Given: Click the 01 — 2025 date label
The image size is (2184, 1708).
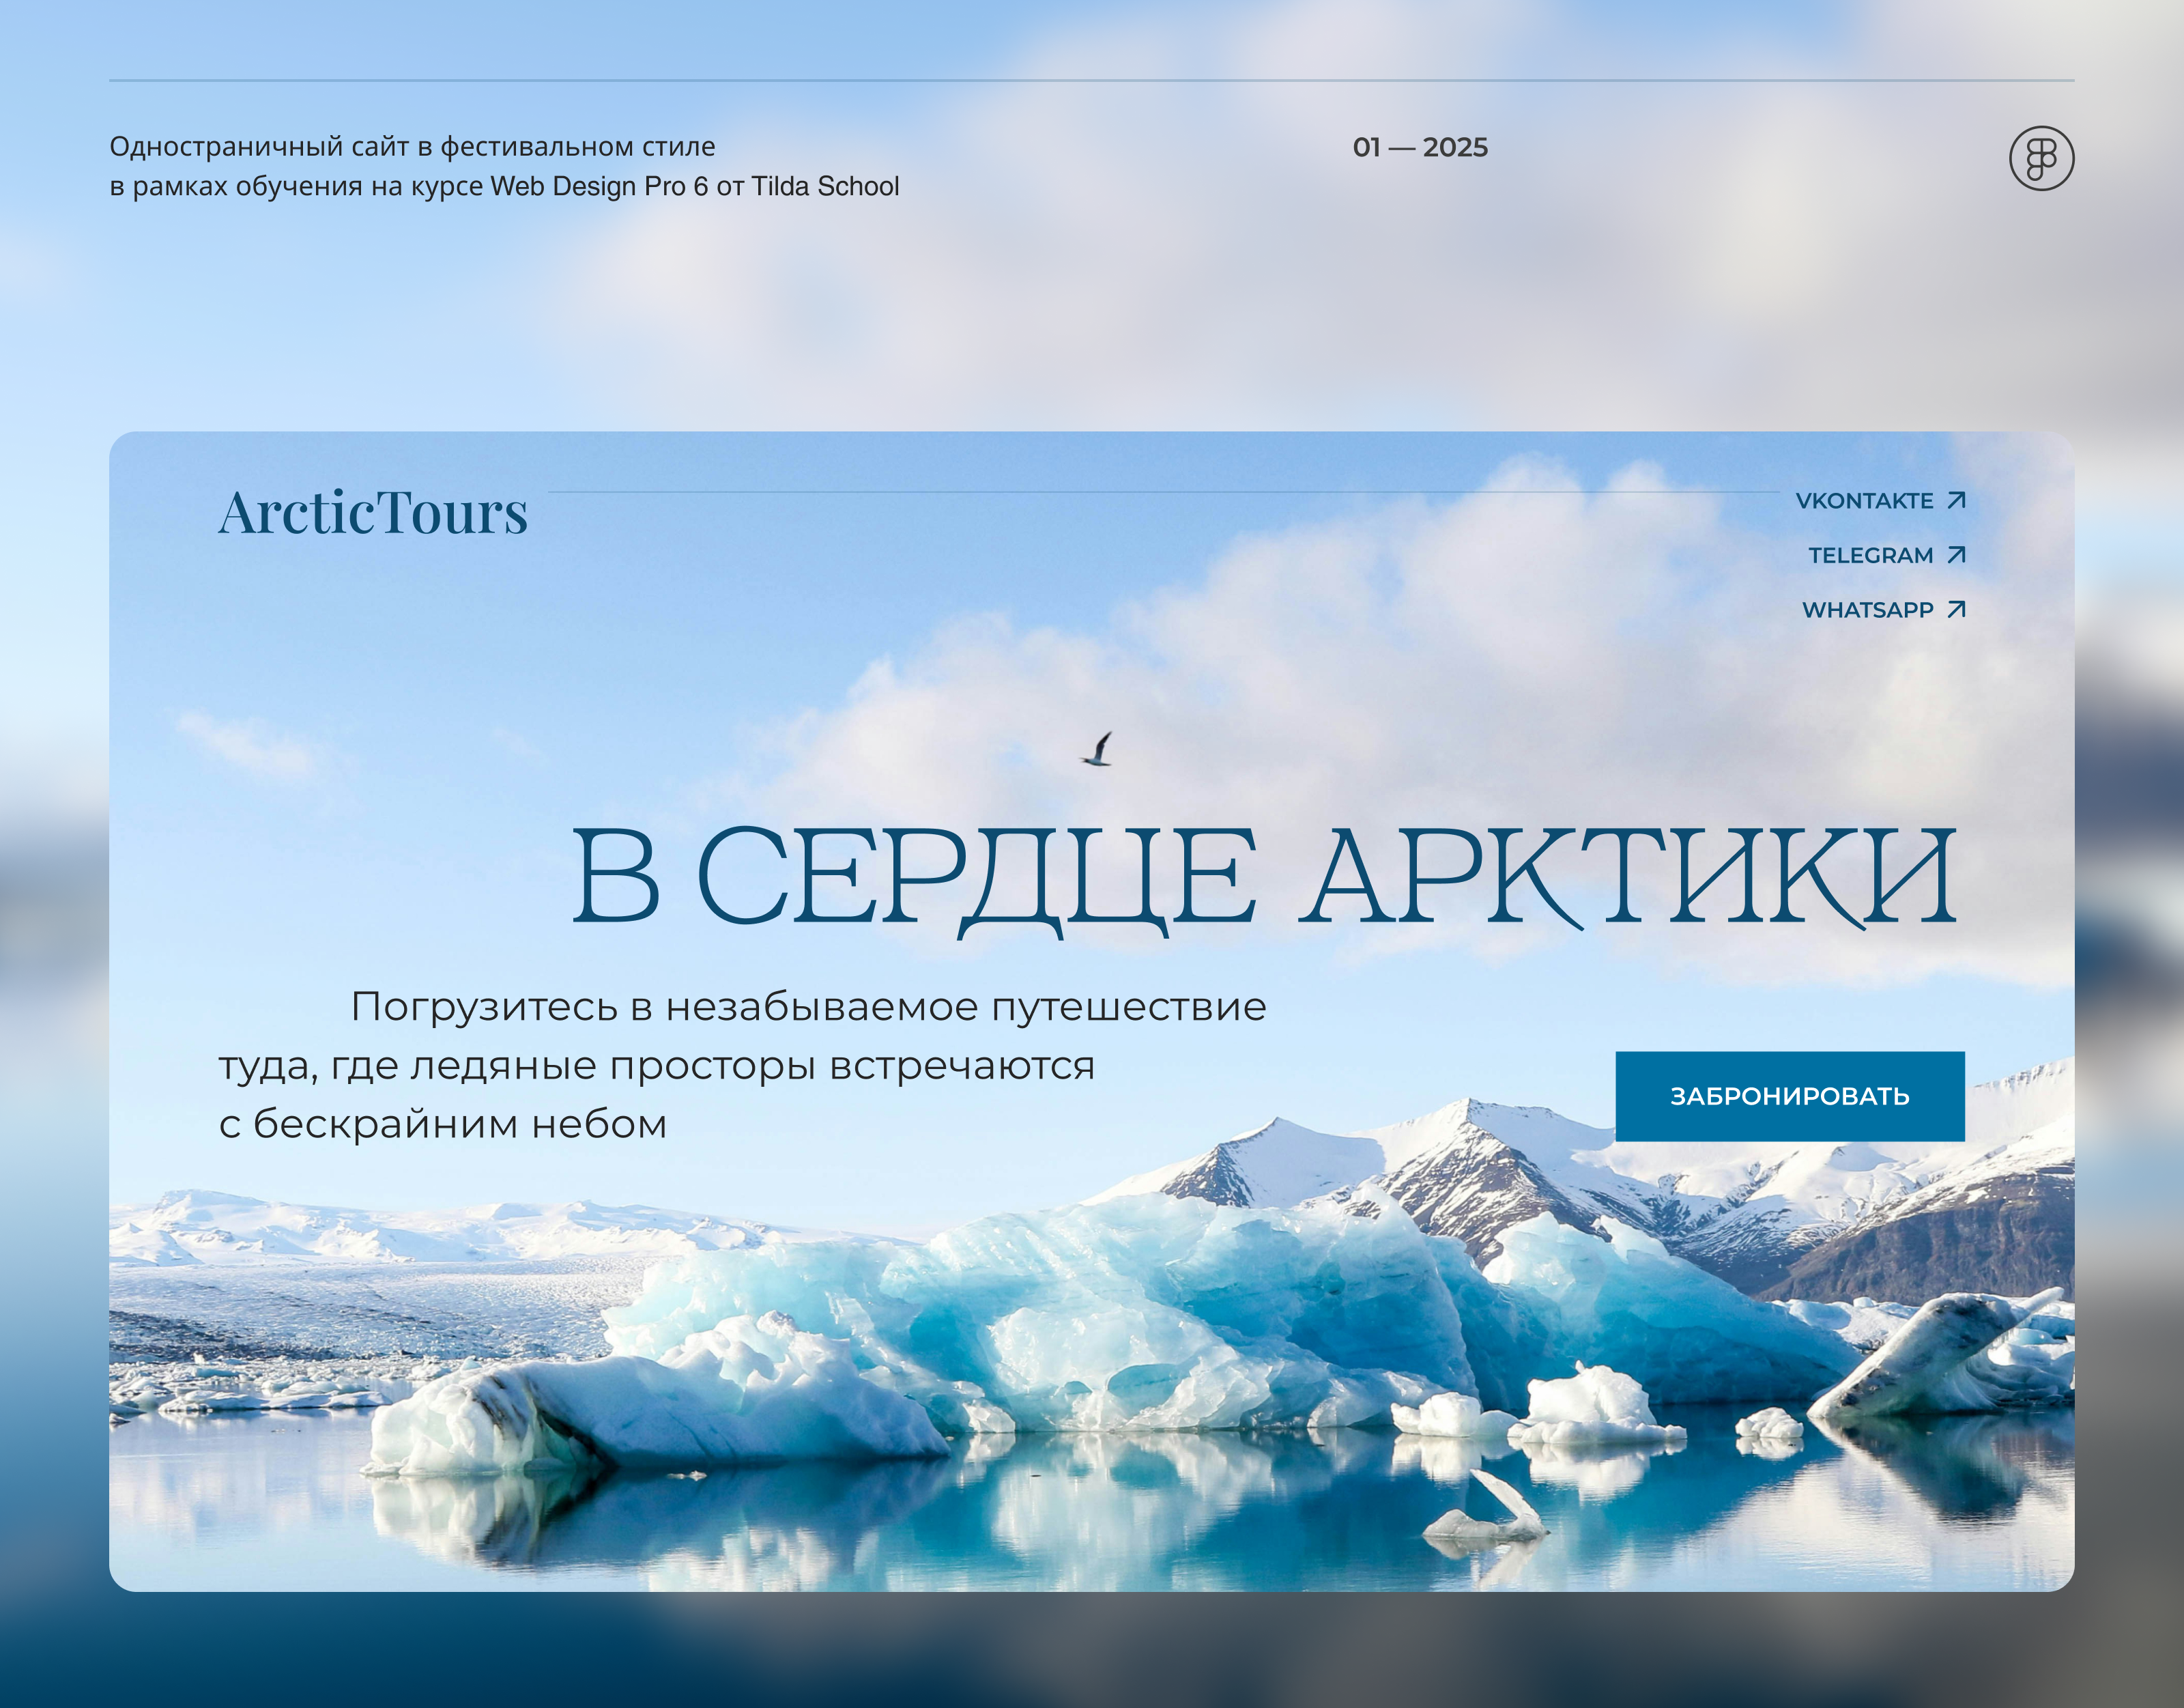Looking at the screenshot, I should (1420, 148).
